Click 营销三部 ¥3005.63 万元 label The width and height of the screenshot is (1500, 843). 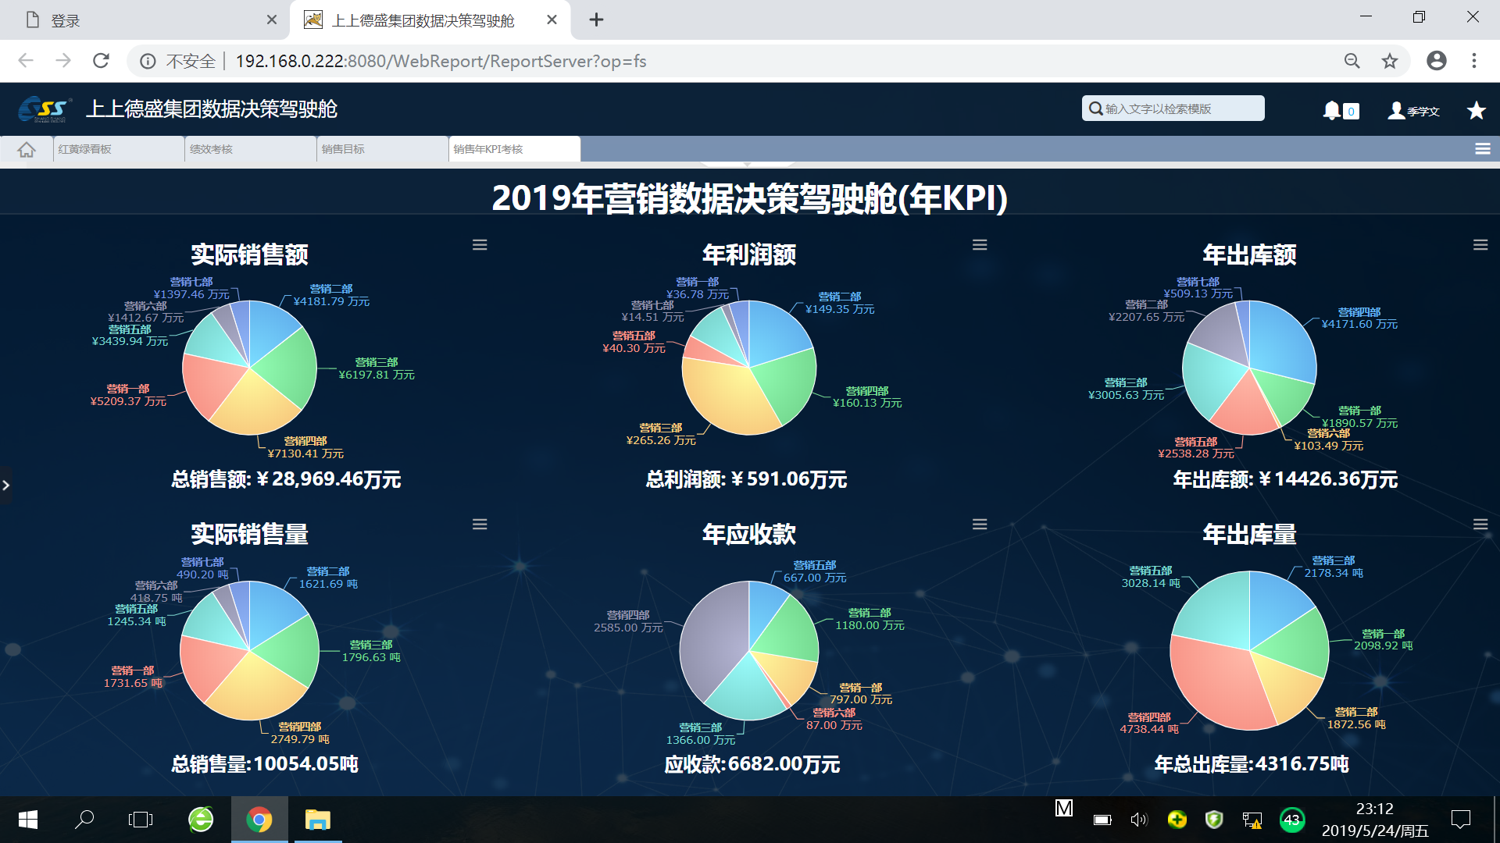coord(1126,389)
